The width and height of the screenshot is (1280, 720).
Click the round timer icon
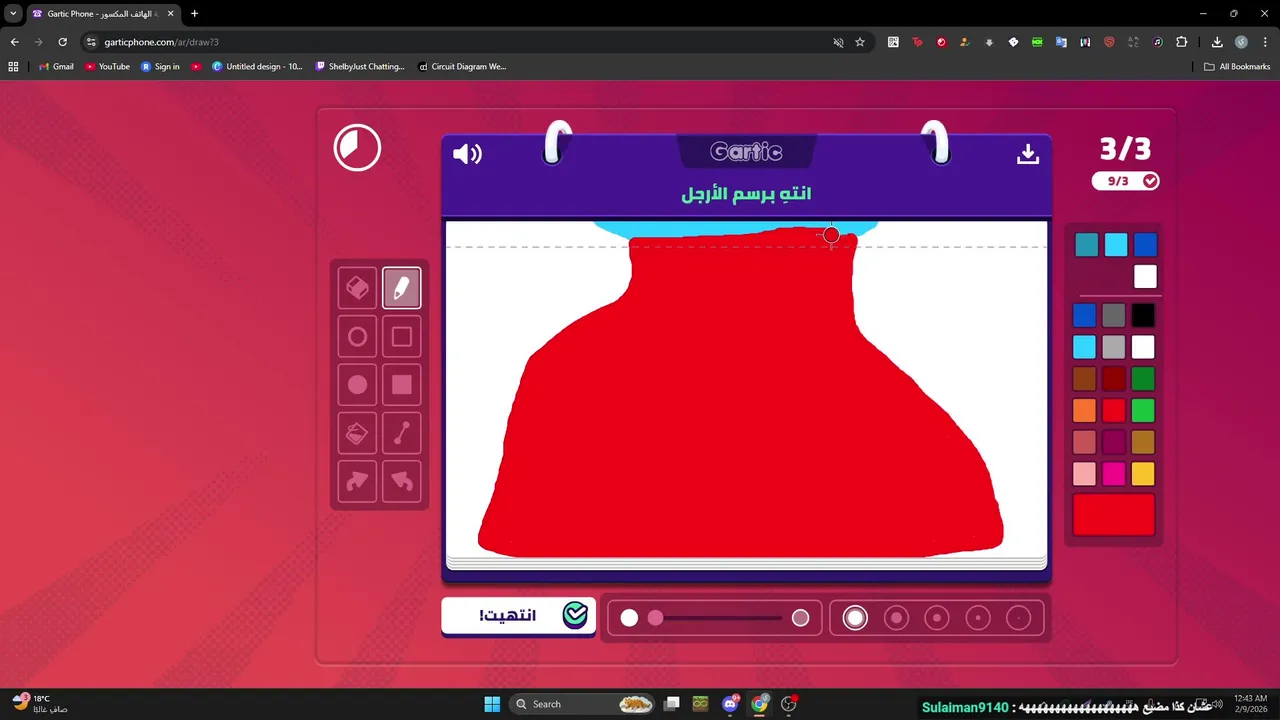[357, 148]
